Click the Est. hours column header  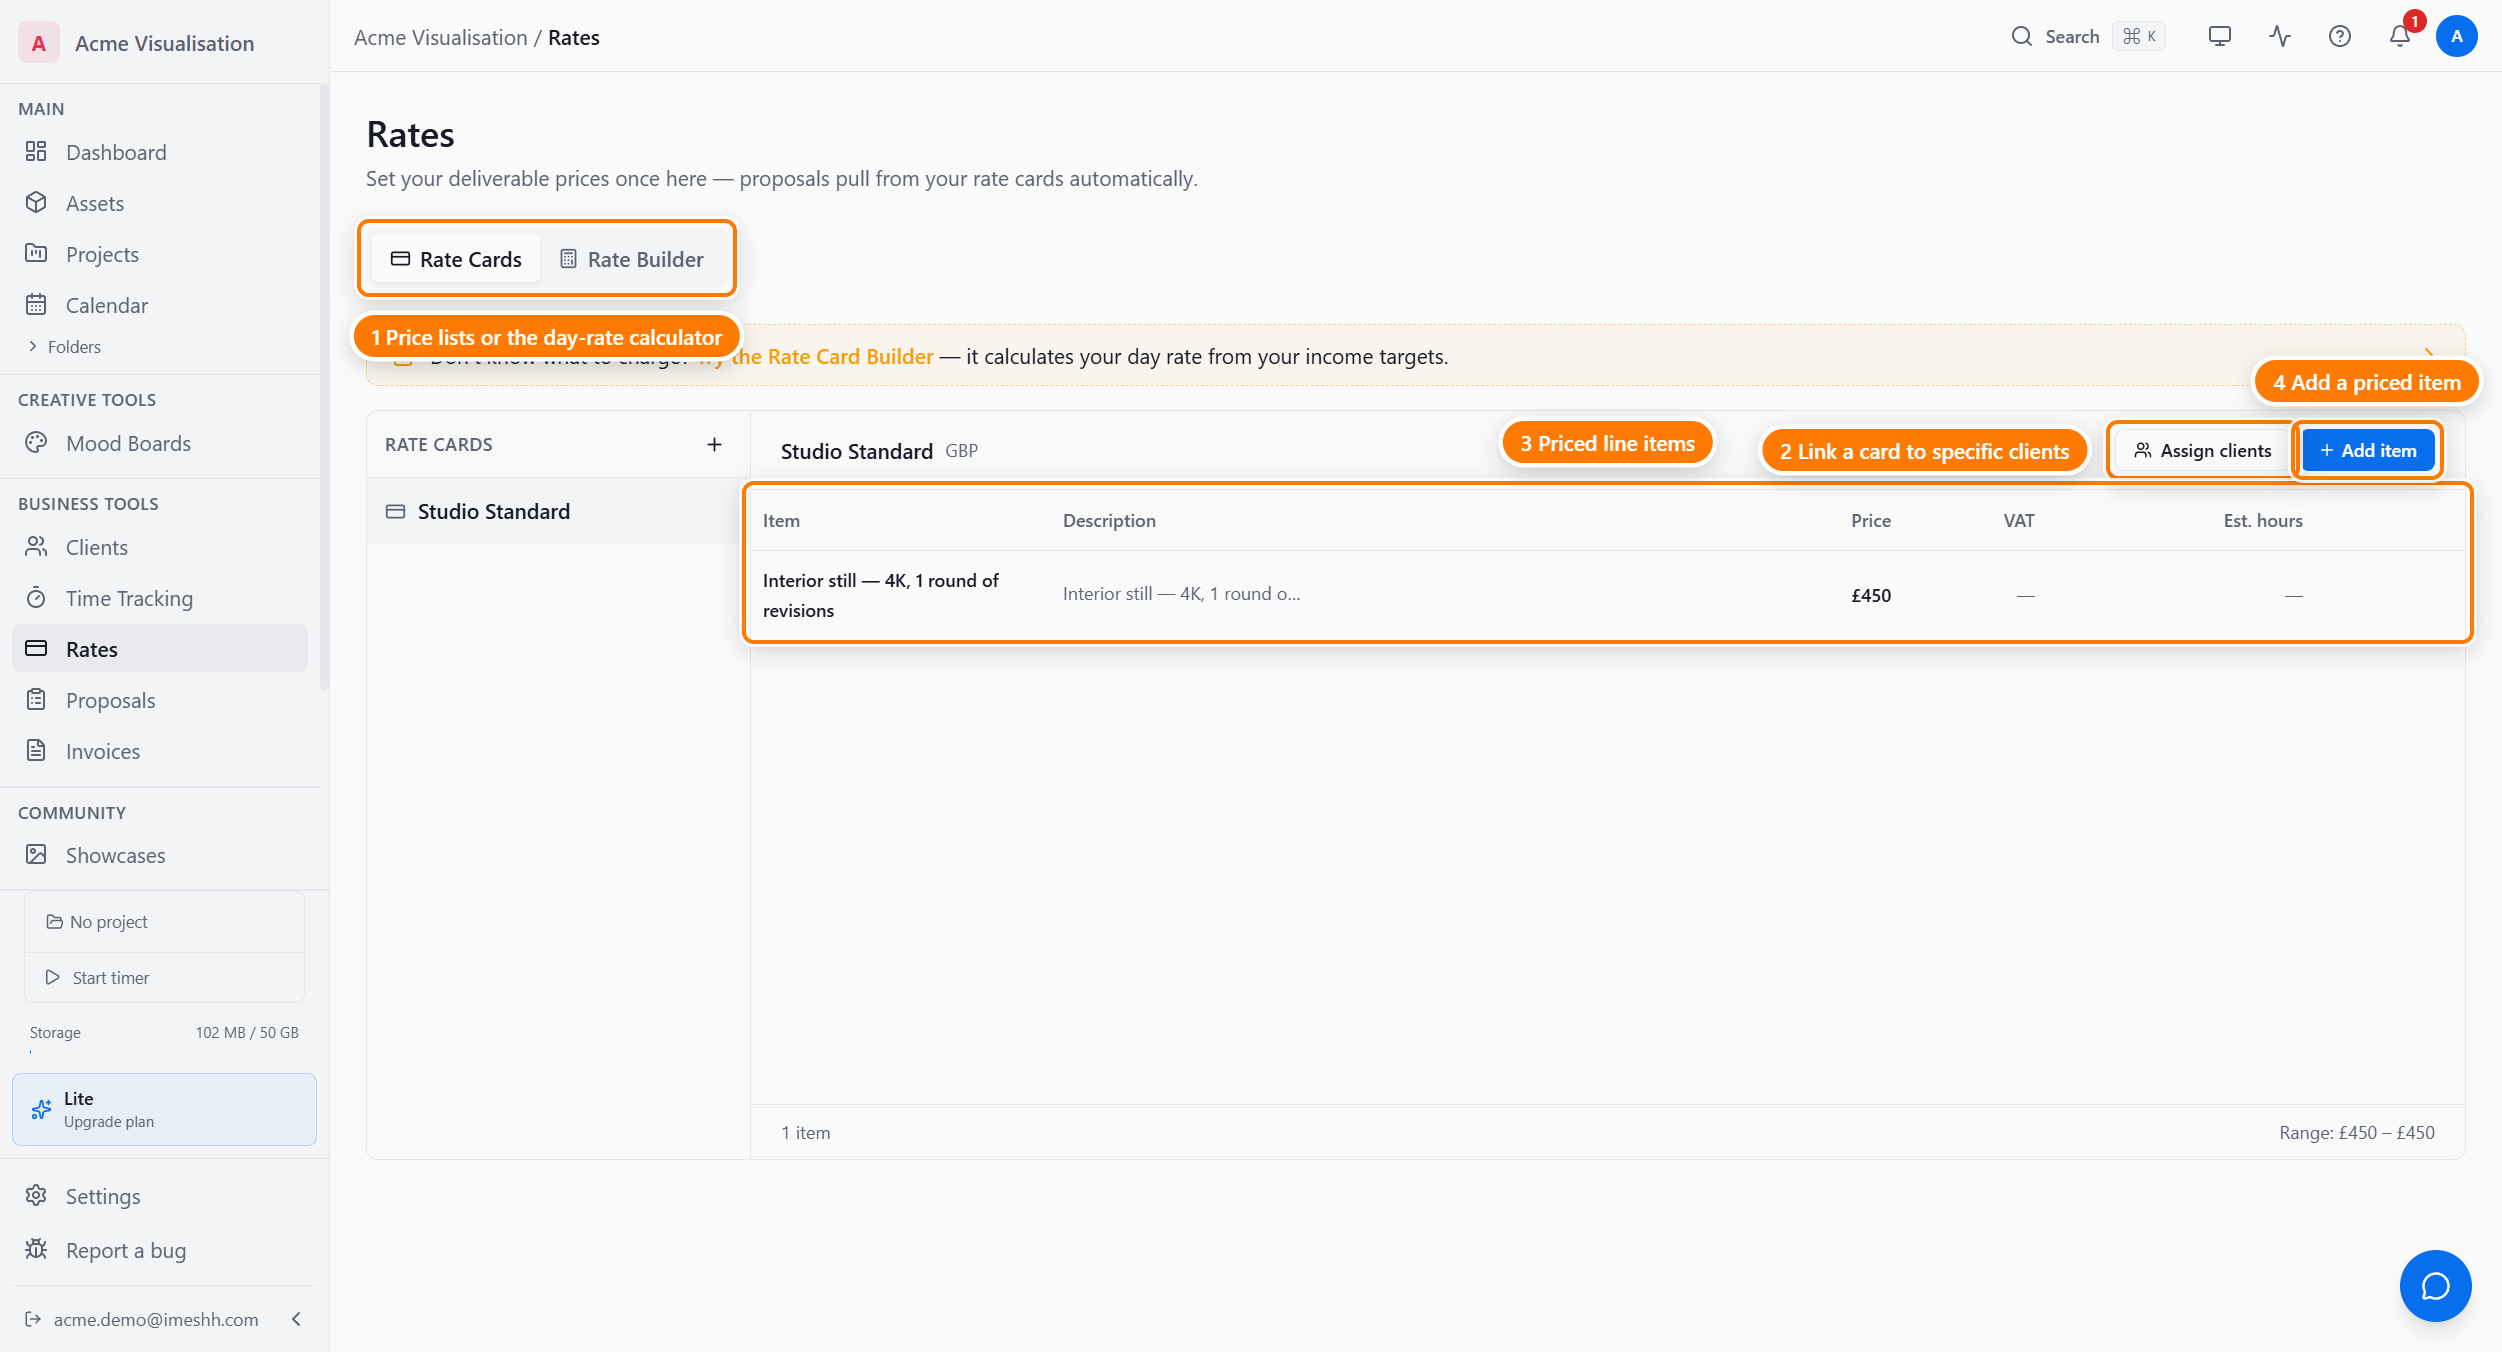pyautogui.click(x=2263, y=521)
